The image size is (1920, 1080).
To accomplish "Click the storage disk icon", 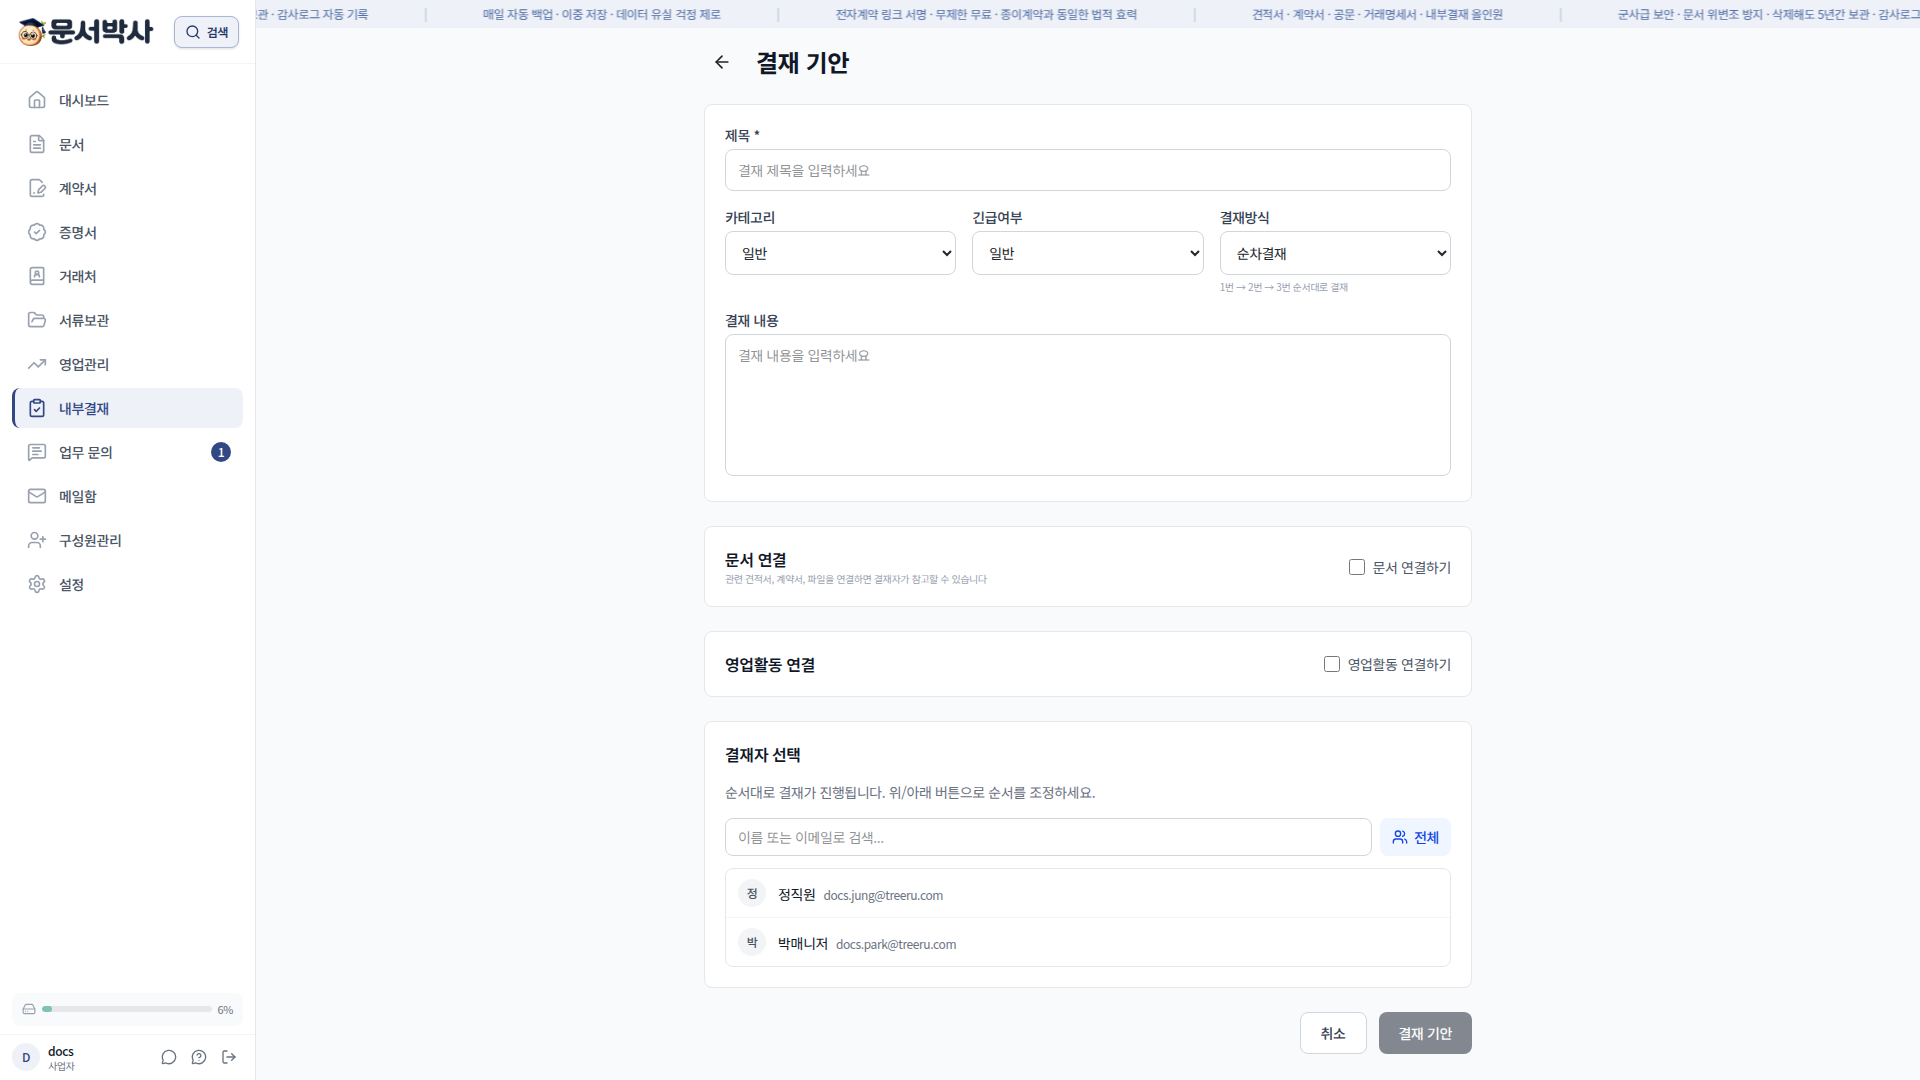I will pos(29,1010).
